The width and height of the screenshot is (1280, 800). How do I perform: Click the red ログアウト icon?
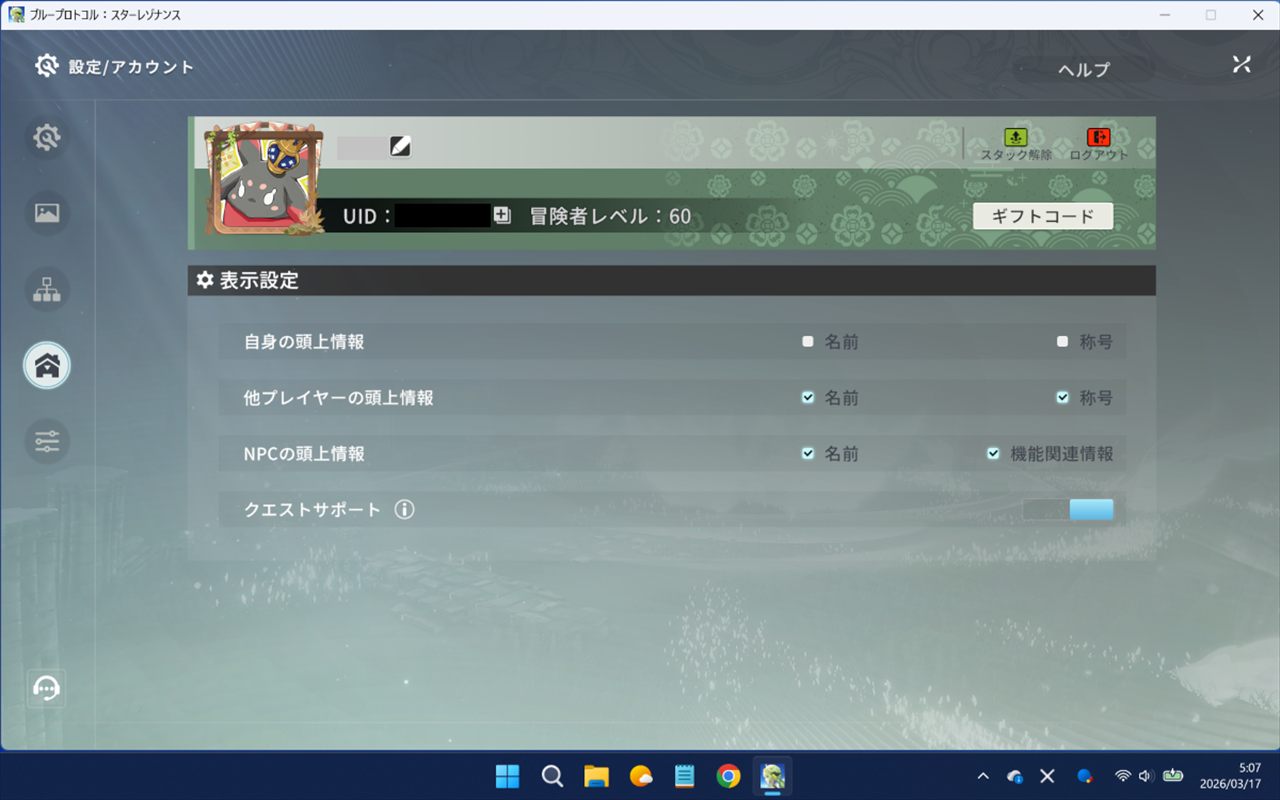(1098, 138)
